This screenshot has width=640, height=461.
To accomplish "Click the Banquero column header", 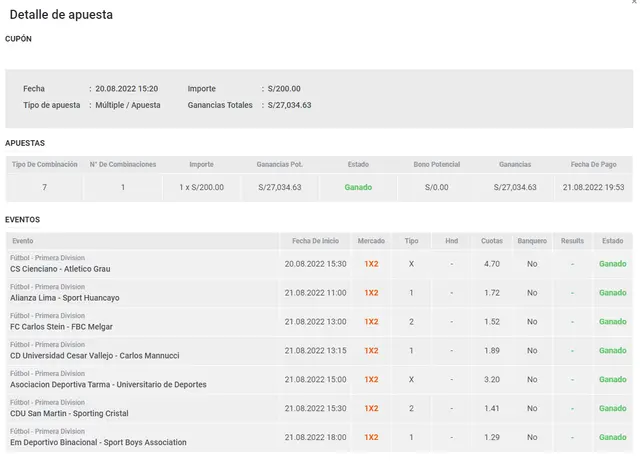I will point(532,241).
